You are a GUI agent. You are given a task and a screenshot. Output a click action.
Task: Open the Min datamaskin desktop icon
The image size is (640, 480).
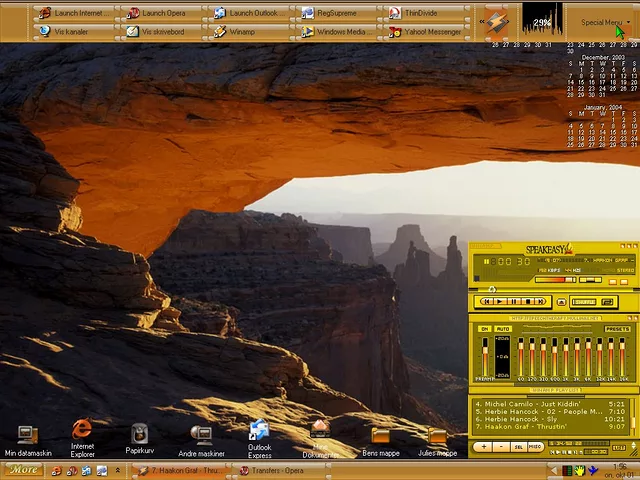tap(28, 441)
